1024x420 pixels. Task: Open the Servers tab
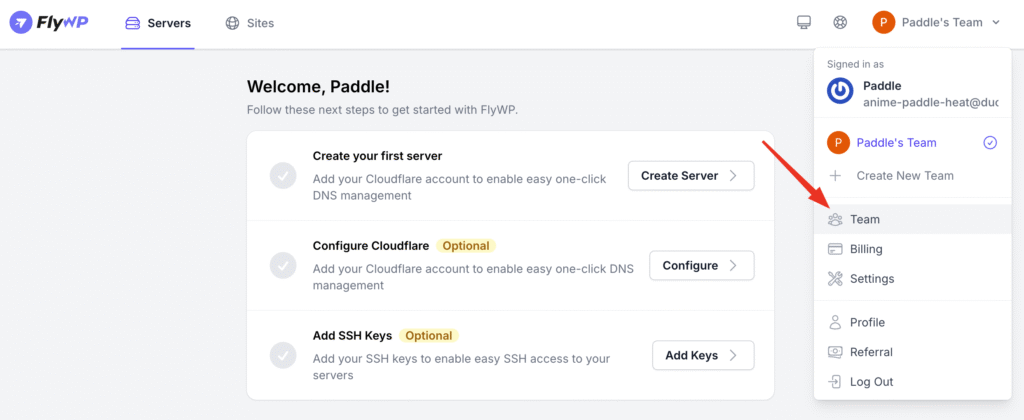coord(158,24)
